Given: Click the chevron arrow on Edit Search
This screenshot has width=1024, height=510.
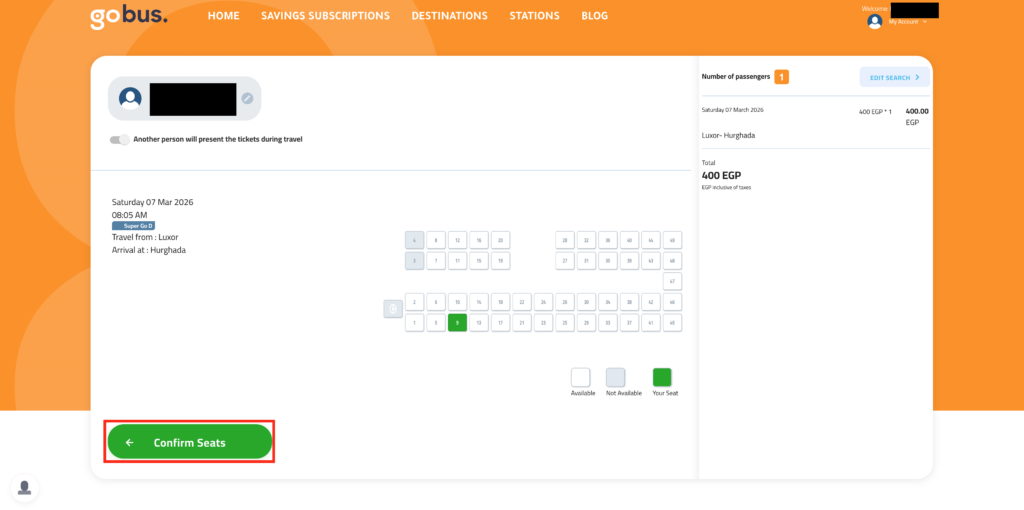Looking at the screenshot, I should [917, 77].
